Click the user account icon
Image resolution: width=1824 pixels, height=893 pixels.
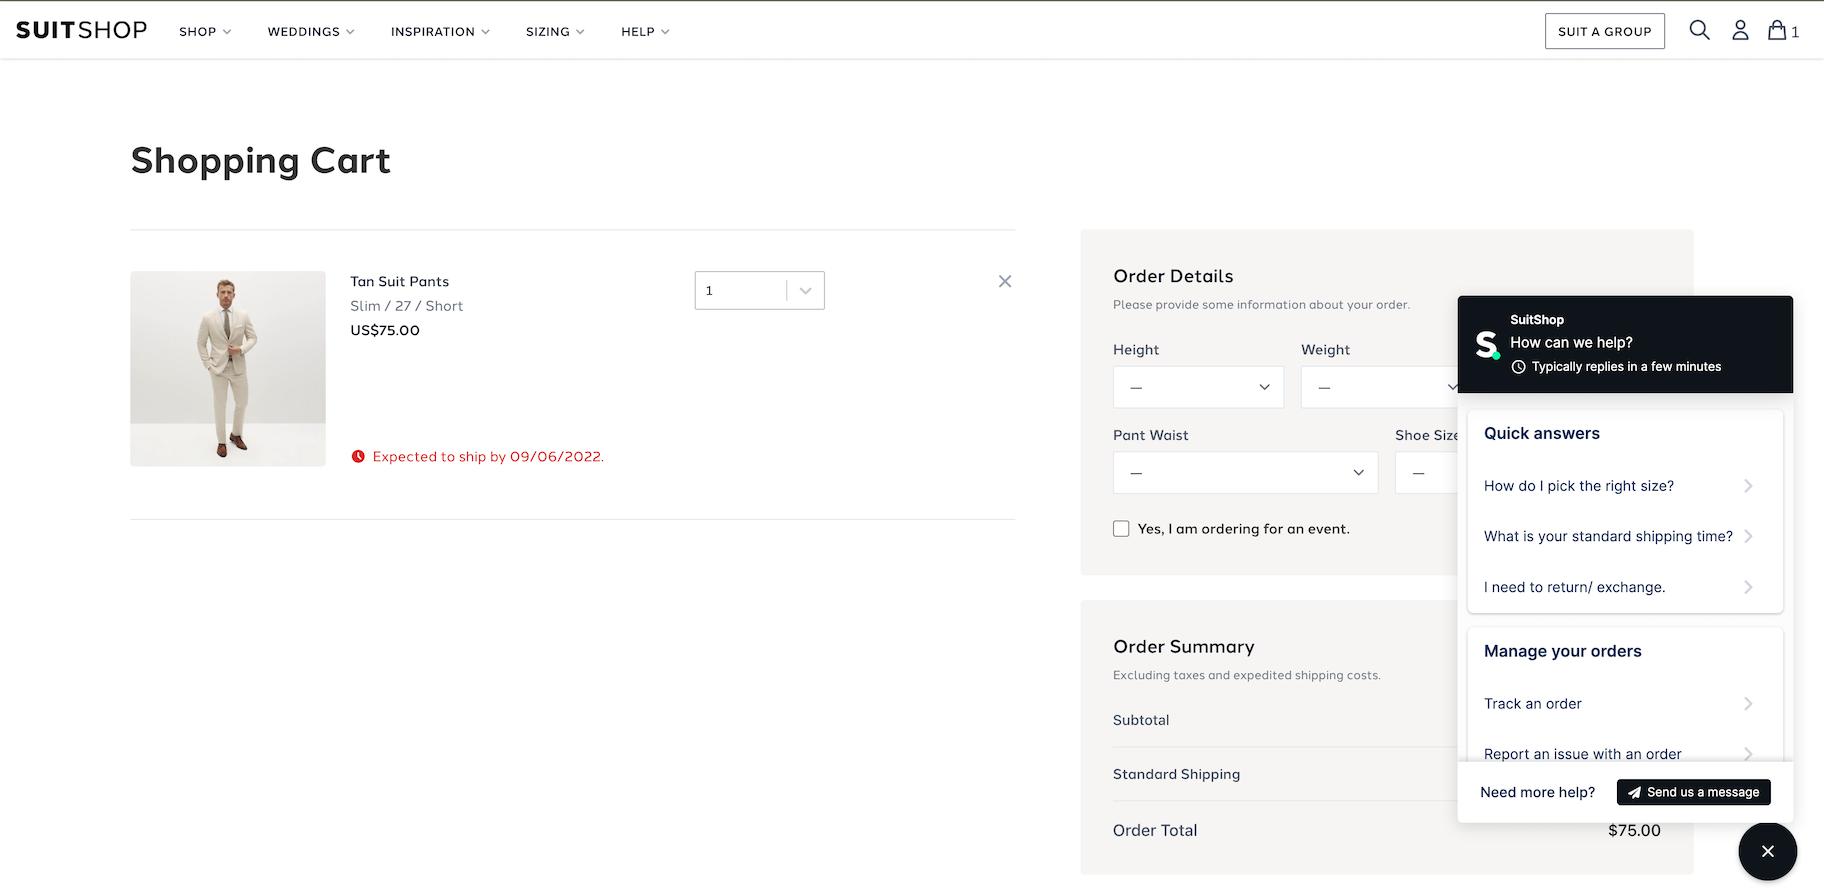(x=1740, y=30)
